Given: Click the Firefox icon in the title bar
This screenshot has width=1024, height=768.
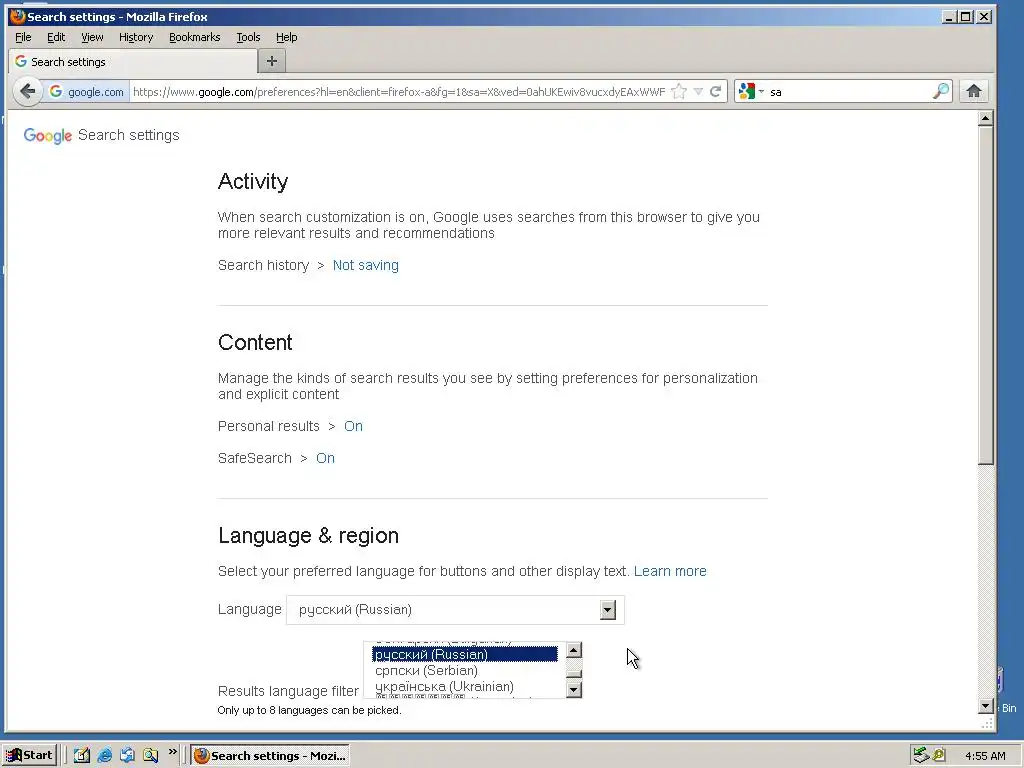Looking at the screenshot, I should click(18, 16).
